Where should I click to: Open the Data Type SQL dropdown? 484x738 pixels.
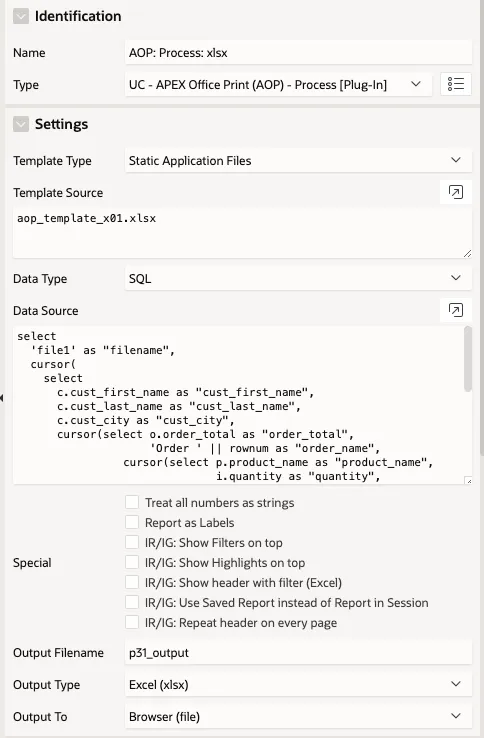tap(298, 279)
